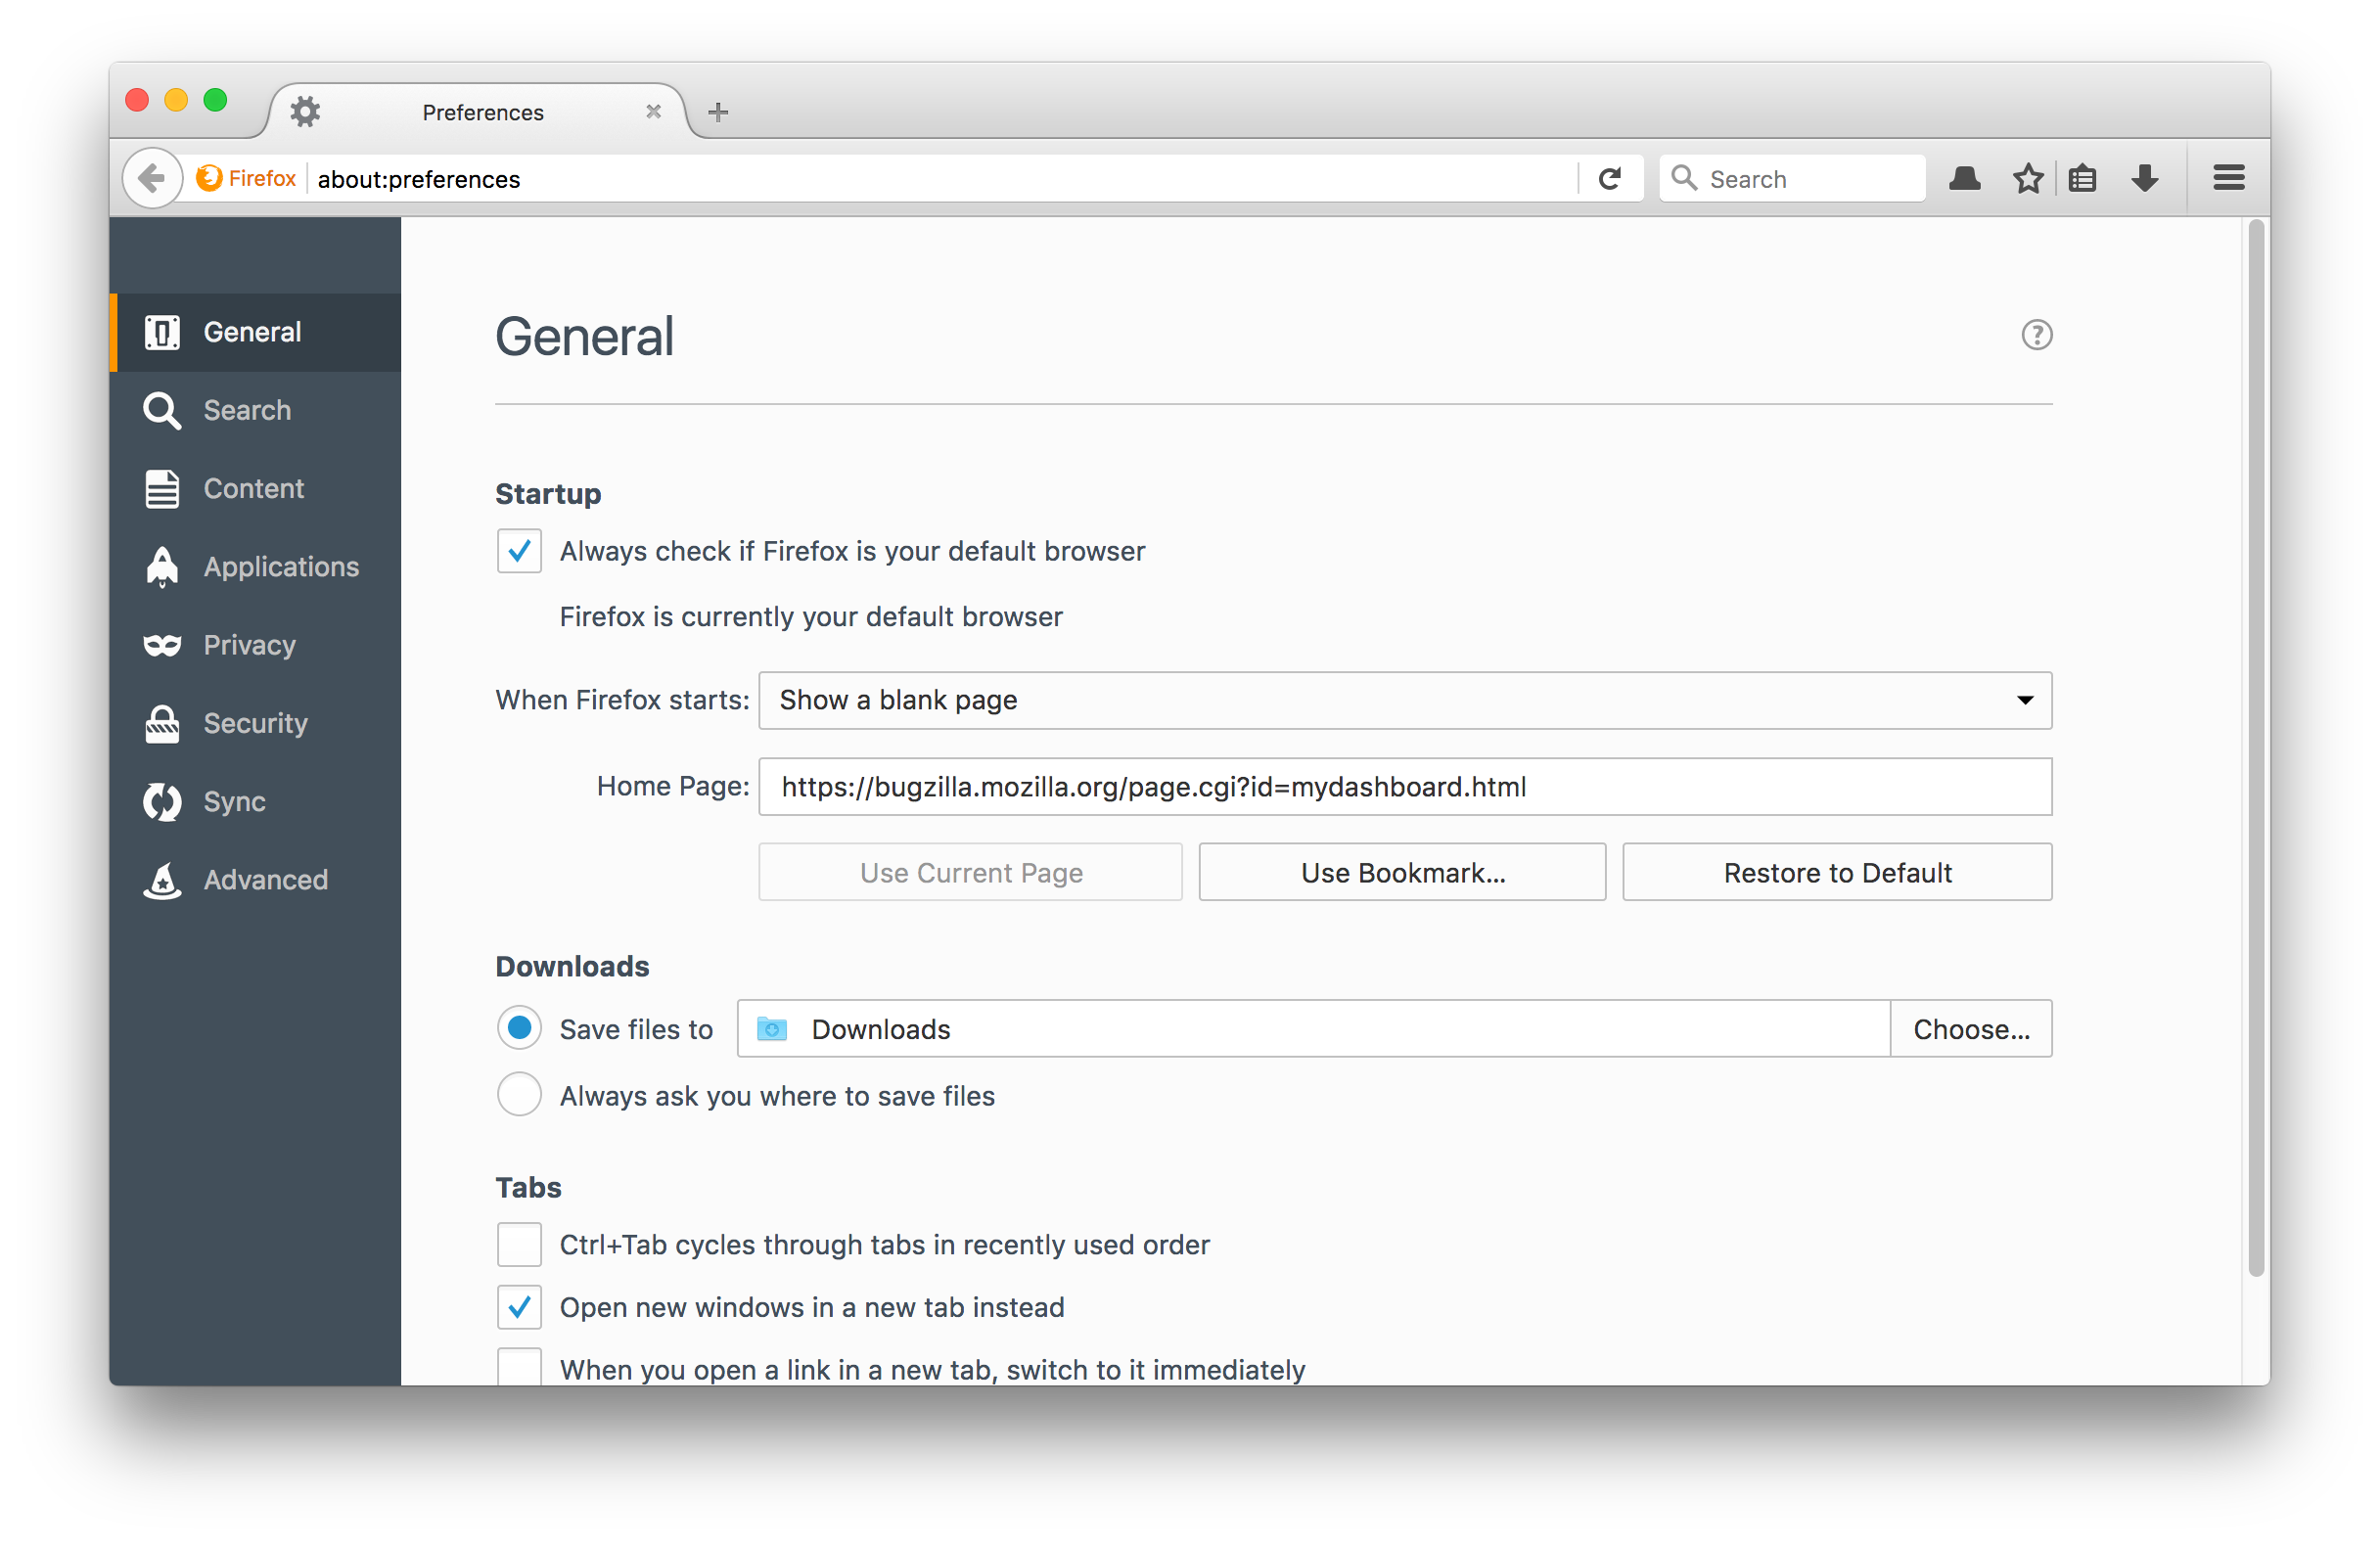Open the Firefox hamburger menu
Image resolution: width=2380 pixels, height=1542 pixels.
tap(2228, 177)
